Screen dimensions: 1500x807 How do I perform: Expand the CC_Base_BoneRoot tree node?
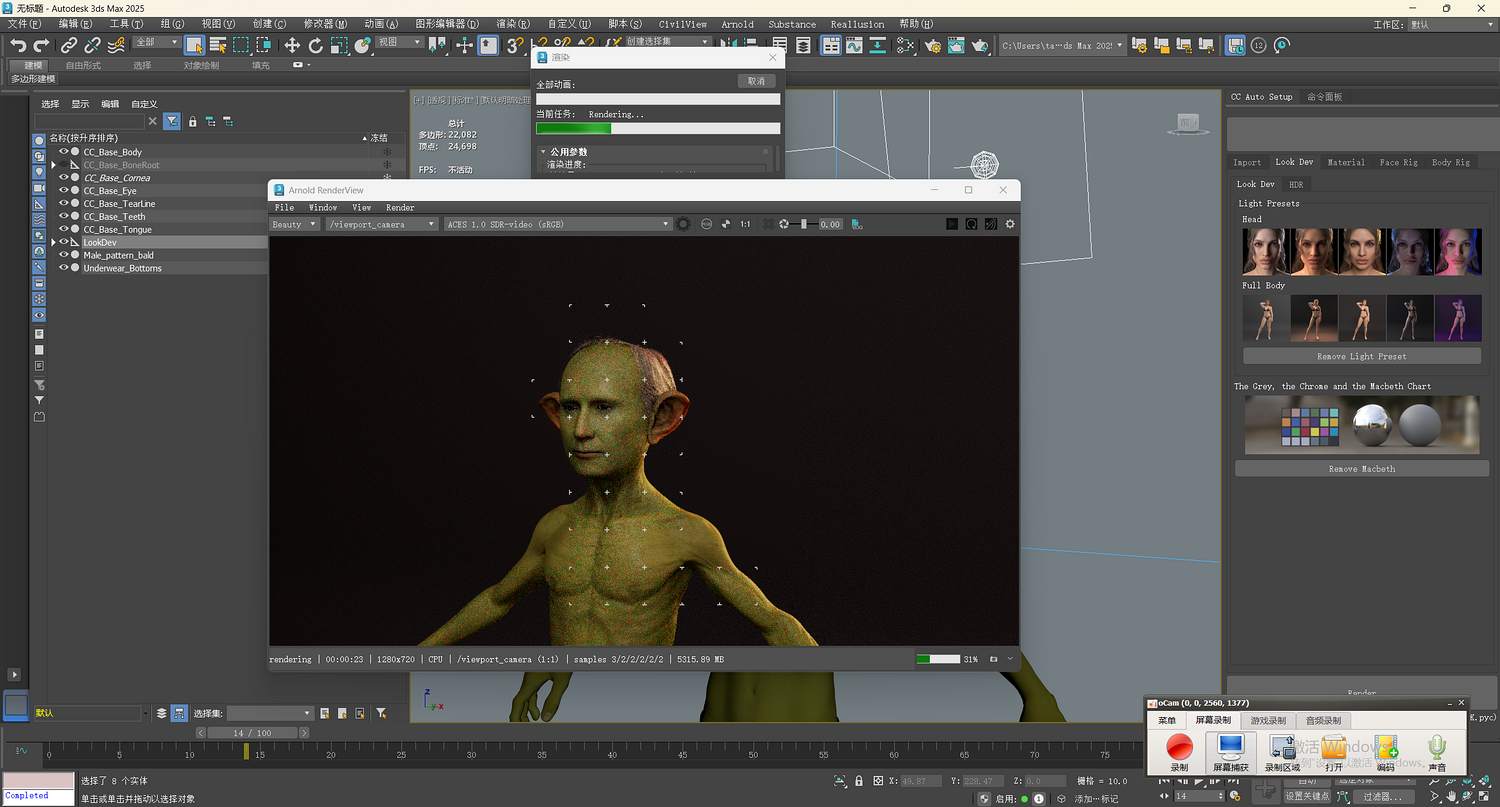[54, 165]
